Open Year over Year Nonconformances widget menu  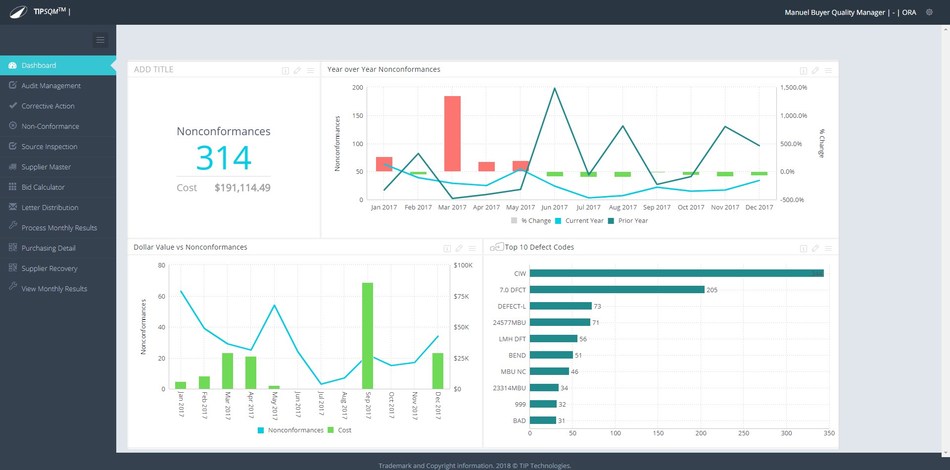pos(828,70)
